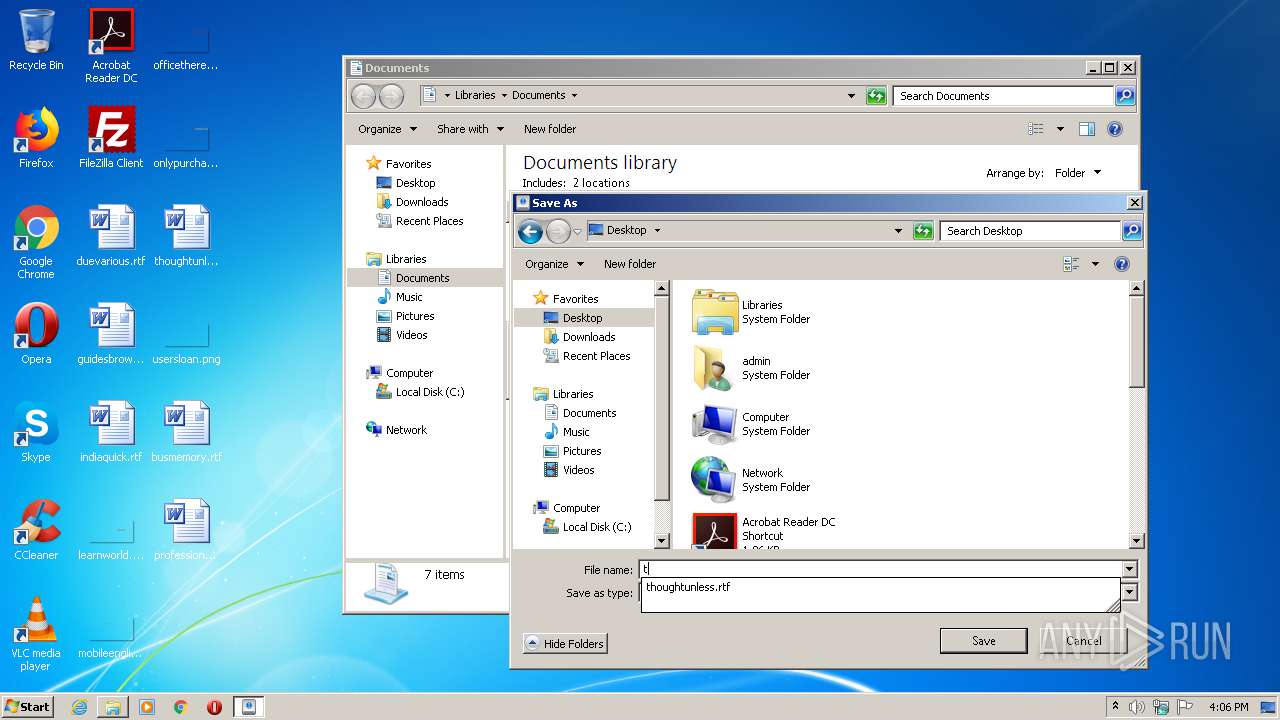
Task: Launch Acrobat Reader DC from desktop
Action: coord(111,45)
